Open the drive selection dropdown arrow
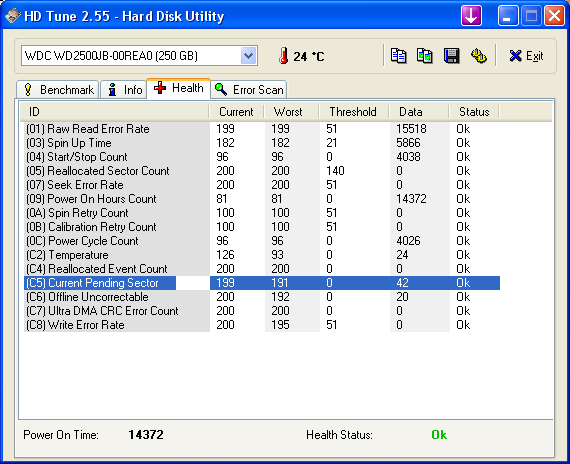Image resolution: width=570 pixels, height=464 pixels. [x=249, y=56]
